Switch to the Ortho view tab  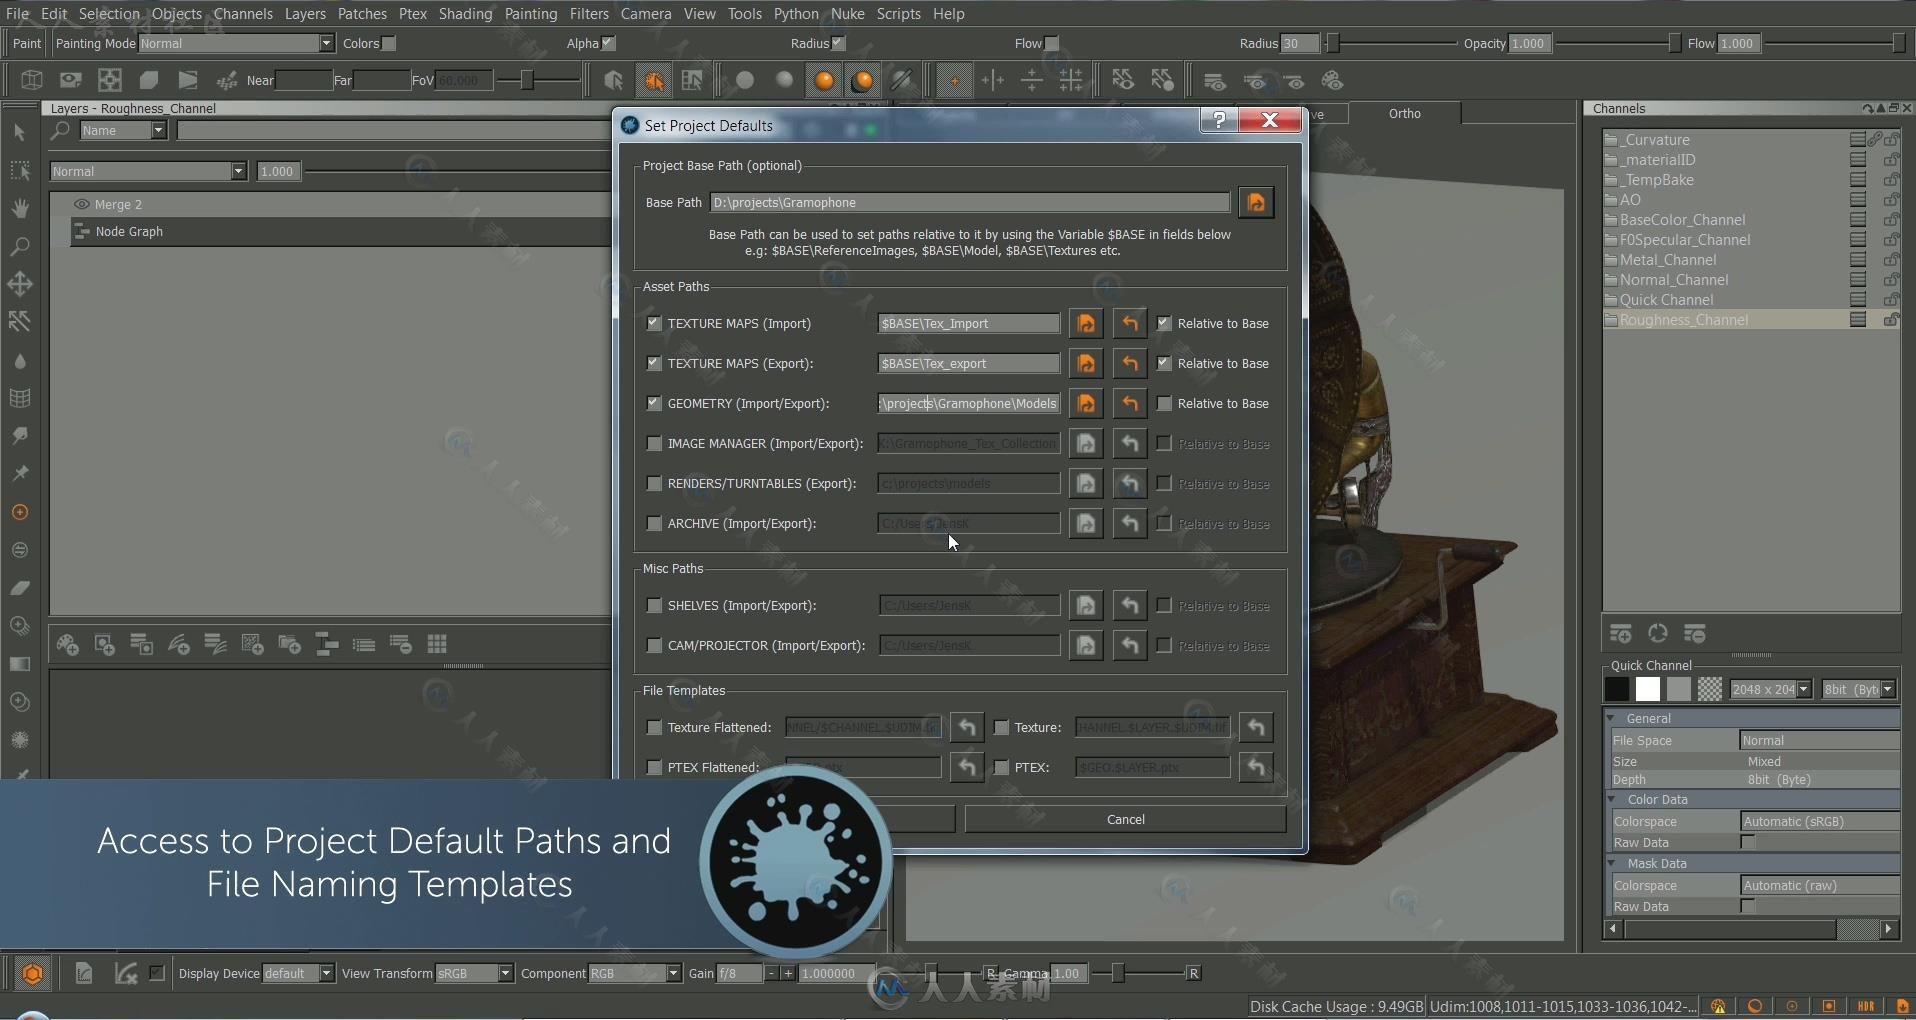point(1404,114)
